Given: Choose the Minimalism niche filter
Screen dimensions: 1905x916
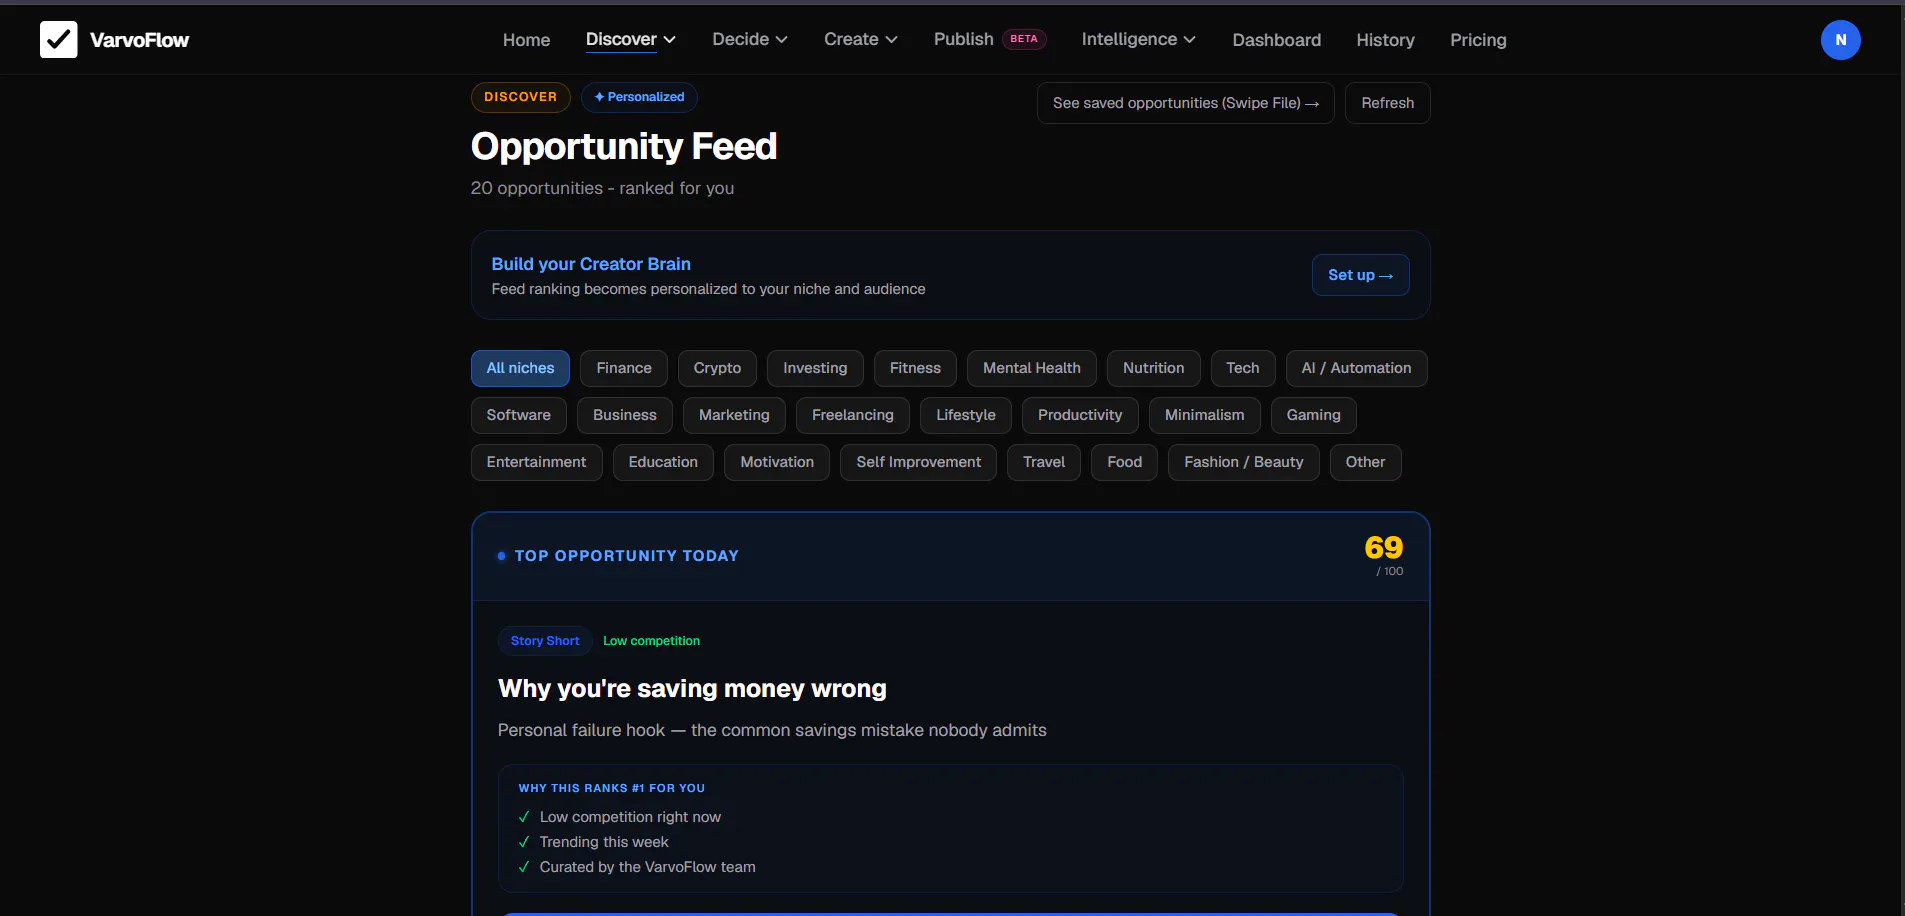Looking at the screenshot, I should pos(1204,415).
